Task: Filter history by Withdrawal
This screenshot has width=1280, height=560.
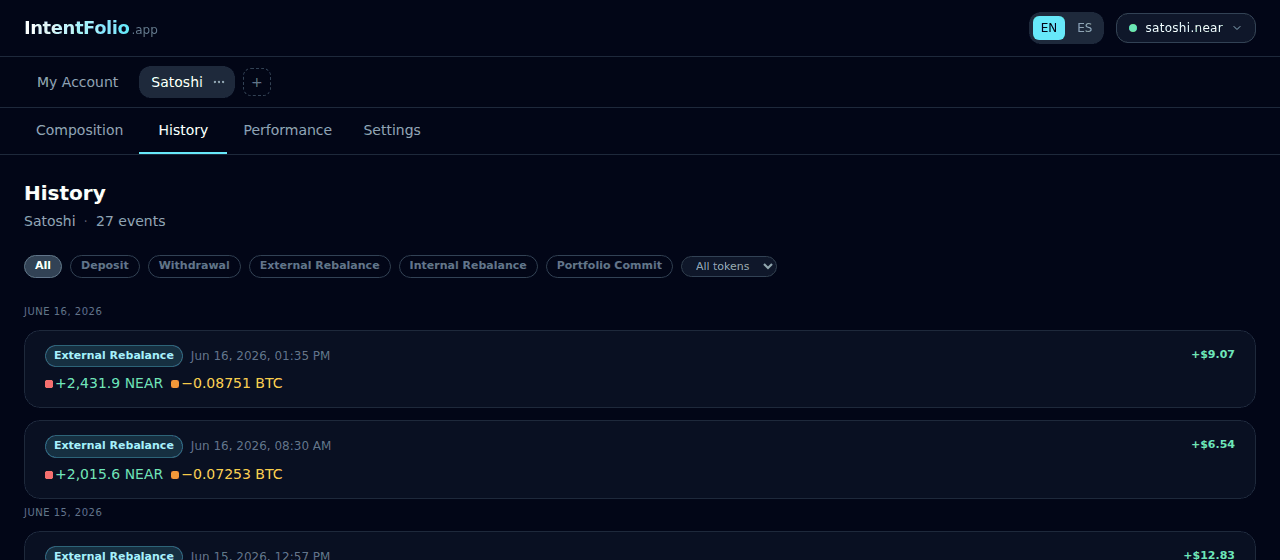Action: [x=194, y=266]
